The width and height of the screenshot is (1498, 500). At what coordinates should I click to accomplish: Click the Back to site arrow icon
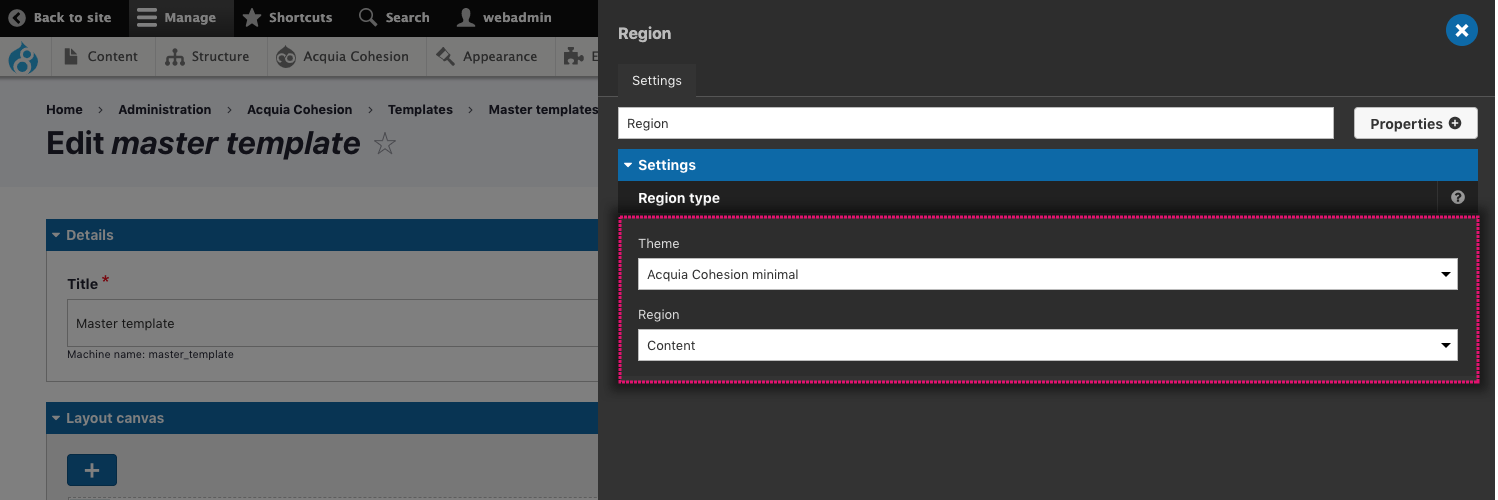click(17, 17)
